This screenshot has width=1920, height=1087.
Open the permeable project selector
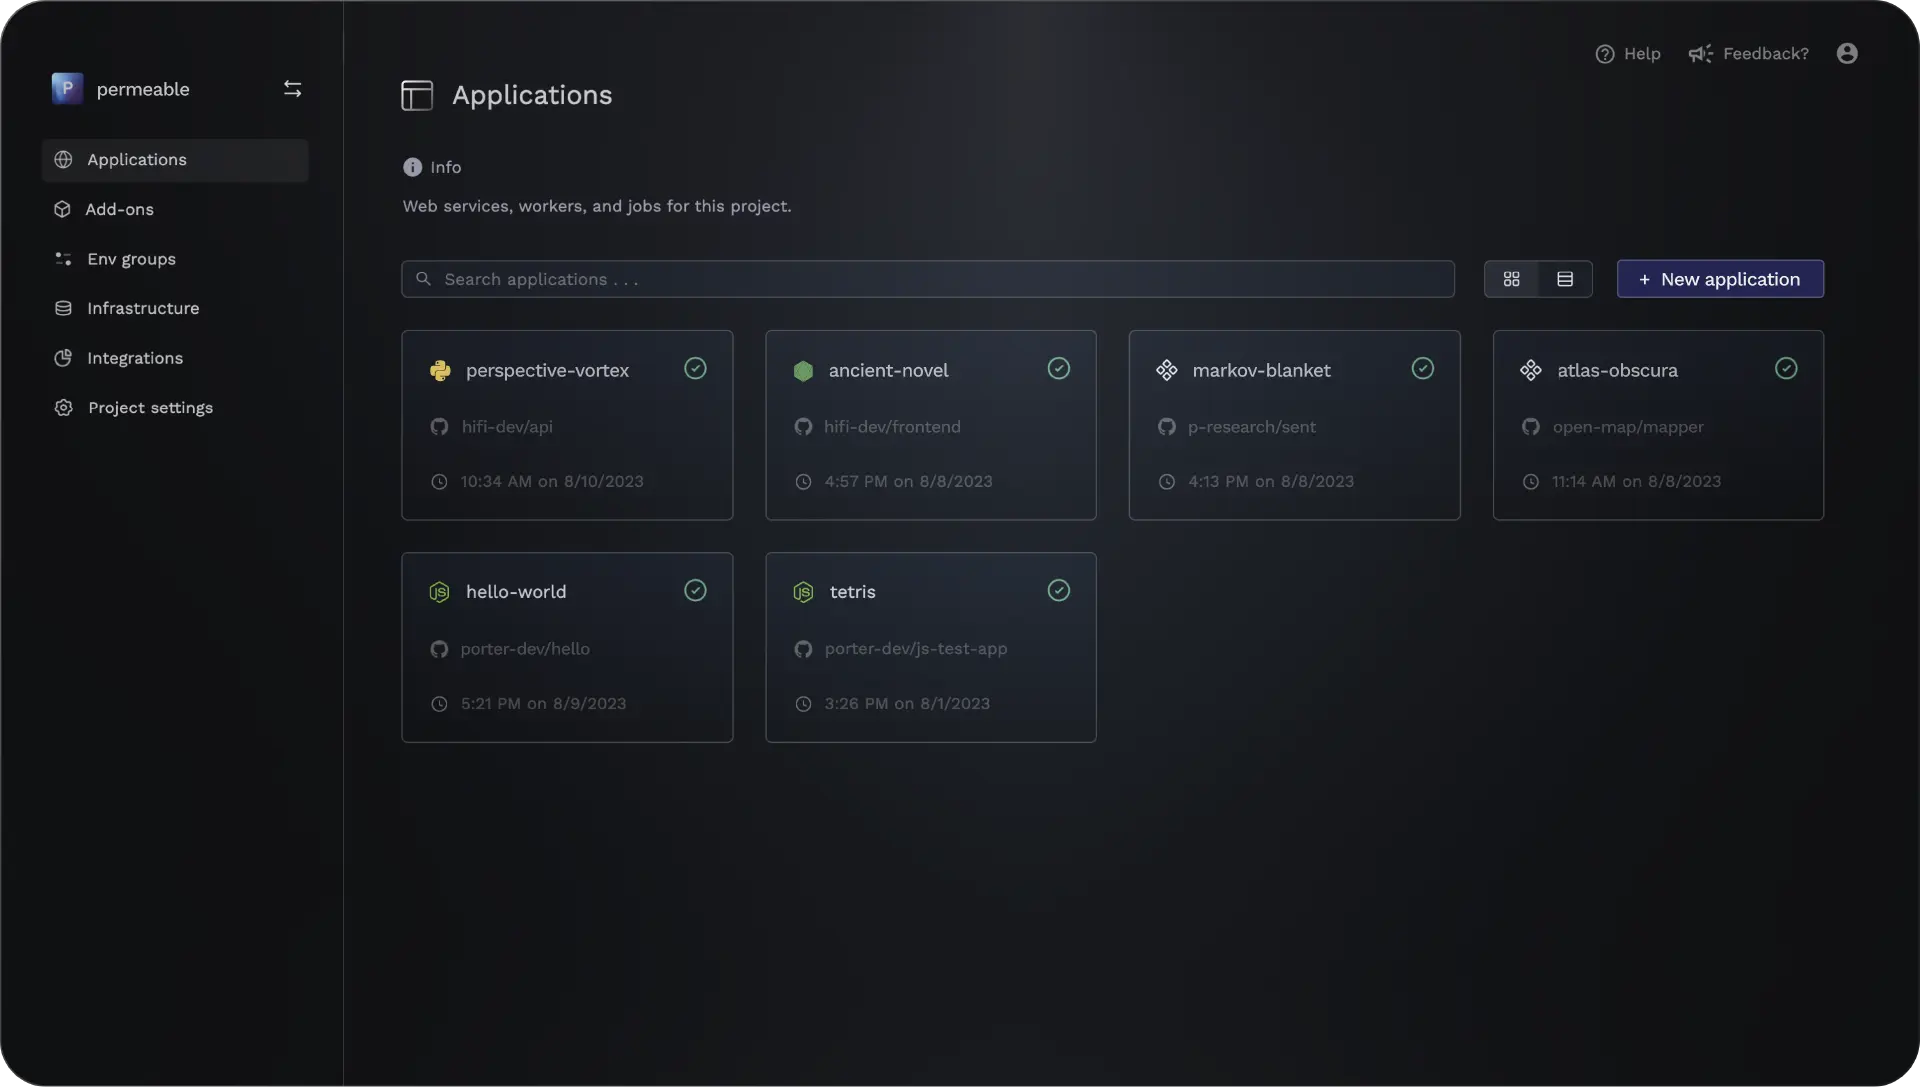click(x=142, y=89)
